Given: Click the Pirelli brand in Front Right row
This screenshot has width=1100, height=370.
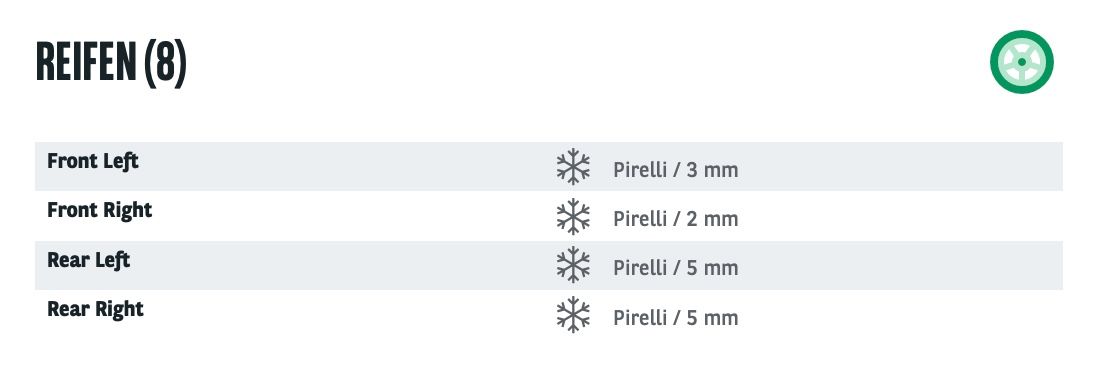Looking at the screenshot, I should (640, 219).
